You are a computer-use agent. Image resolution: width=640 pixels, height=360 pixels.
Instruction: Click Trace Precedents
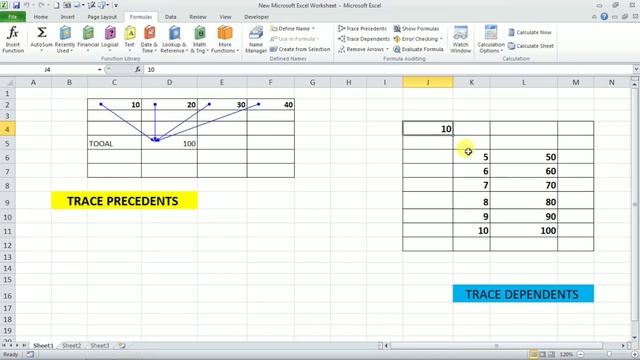362,29
